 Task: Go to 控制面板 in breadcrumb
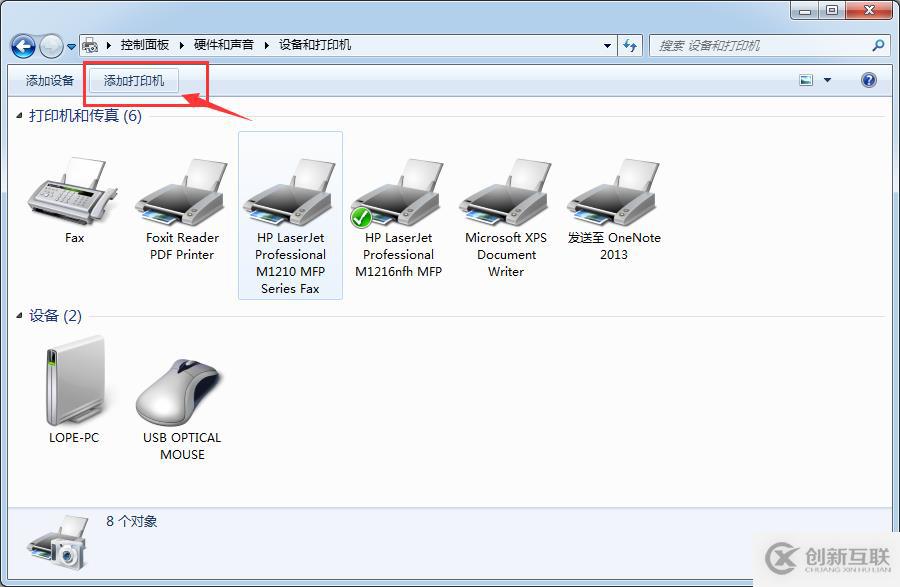[145, 45]
